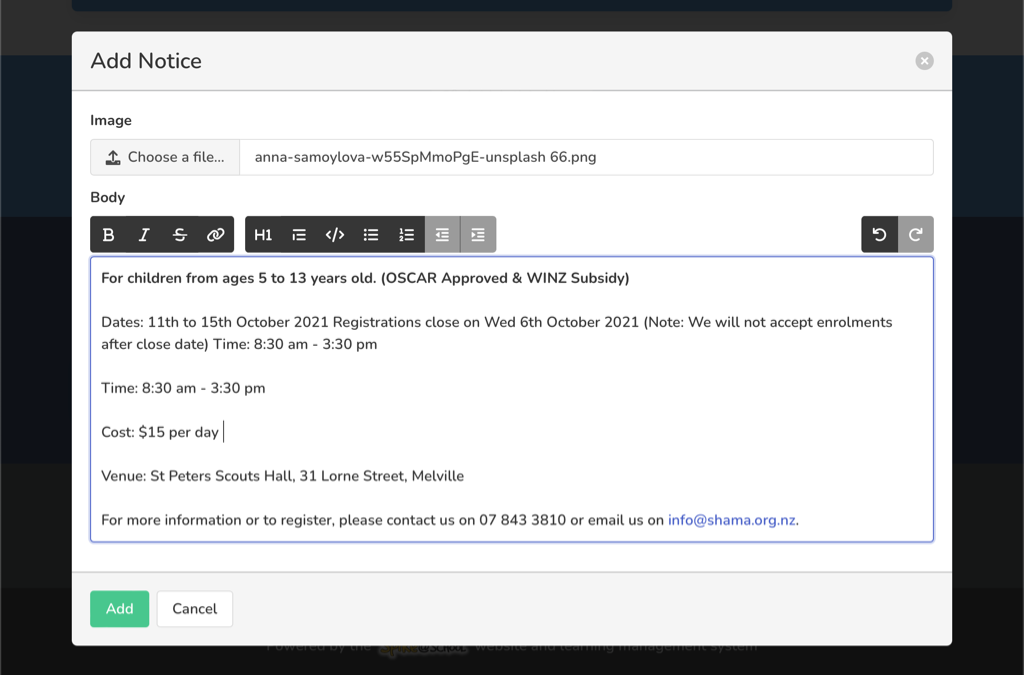Insert a block quote

(x=299, y=235)
